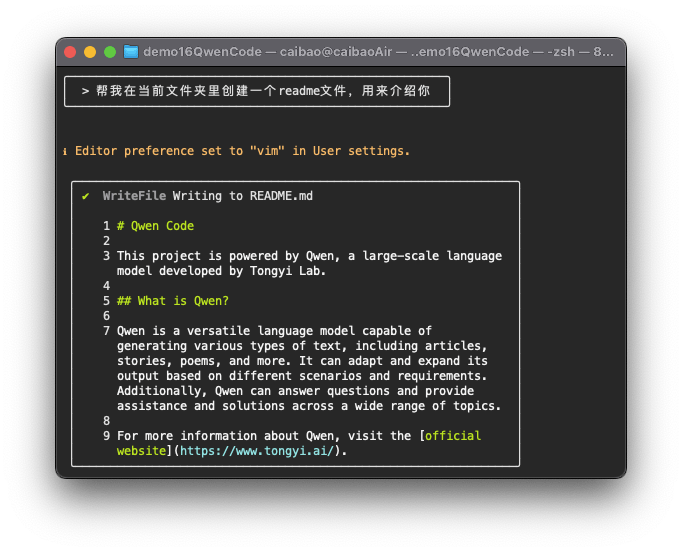This screenshot has width=682, height=552.
Task: Click line number 9 in the file preview
Action: coord(106,436)
